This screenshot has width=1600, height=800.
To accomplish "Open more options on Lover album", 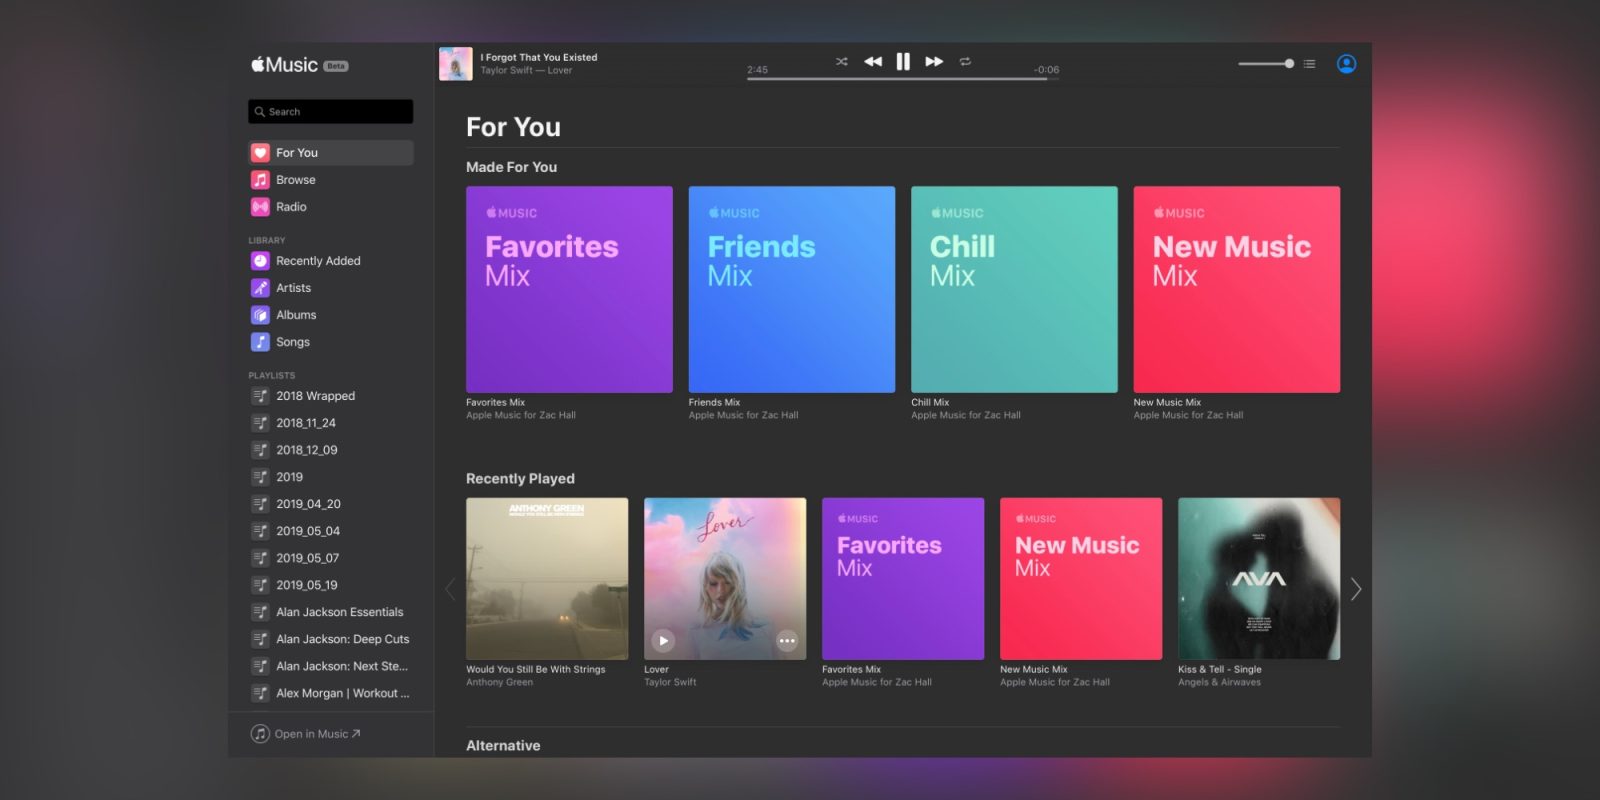I will 787,641.
